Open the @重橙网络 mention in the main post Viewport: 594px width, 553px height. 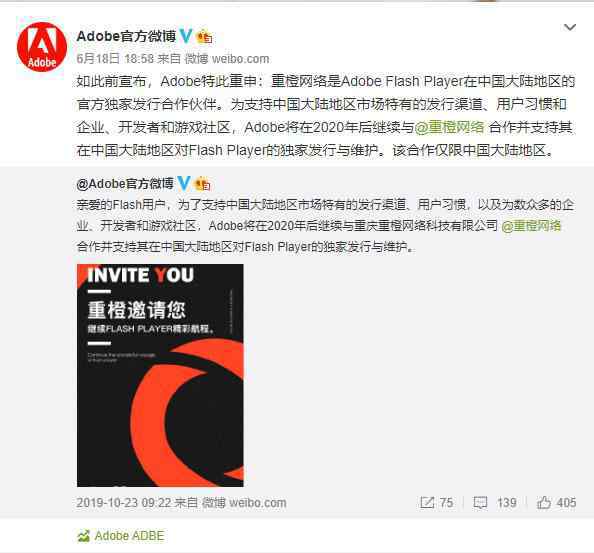(x=449, y=127)
